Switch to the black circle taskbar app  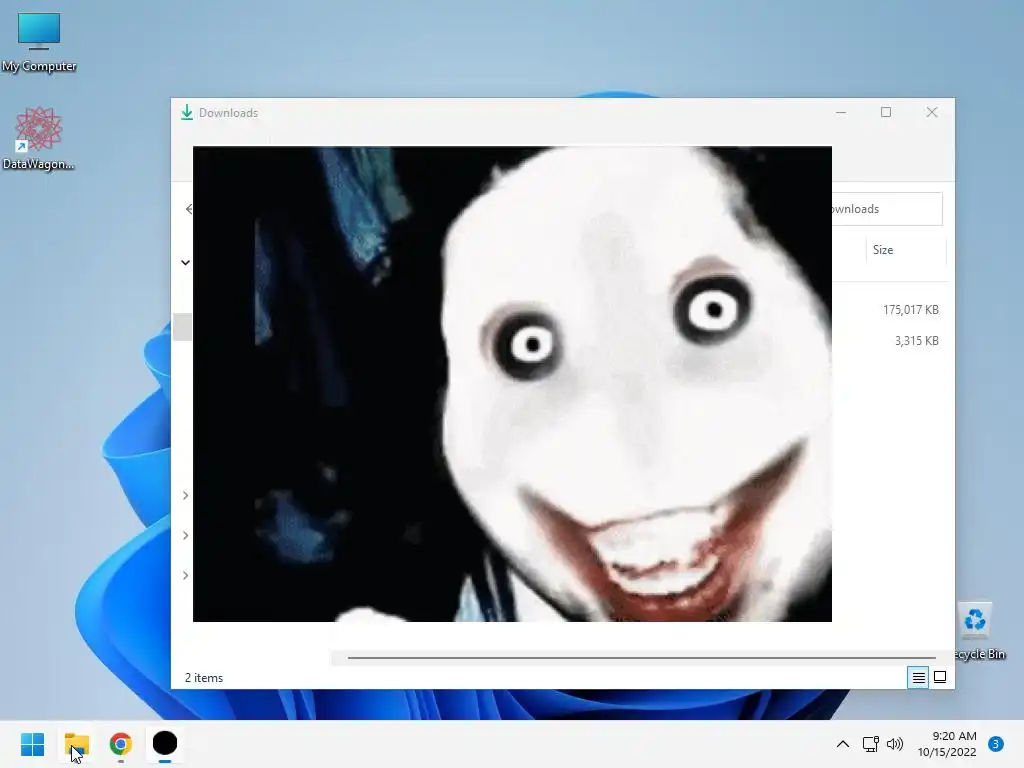pyautogui.click(x=165, y=744)
